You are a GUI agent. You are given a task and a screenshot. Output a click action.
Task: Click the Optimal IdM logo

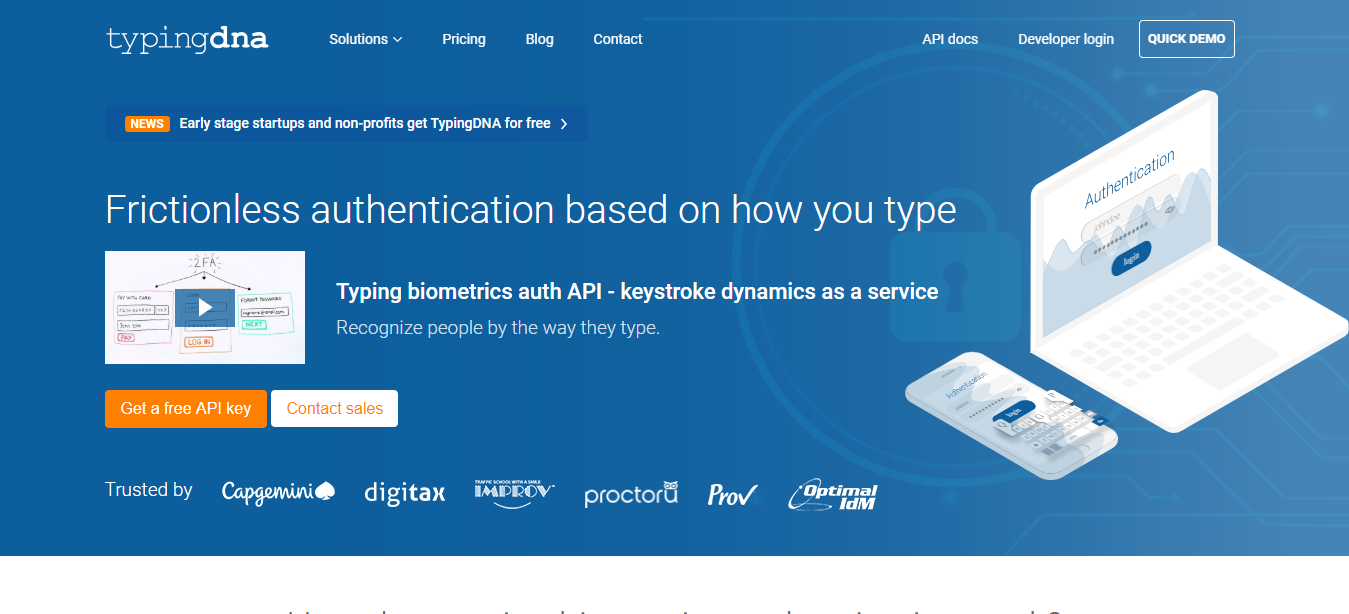coord(833,494)
